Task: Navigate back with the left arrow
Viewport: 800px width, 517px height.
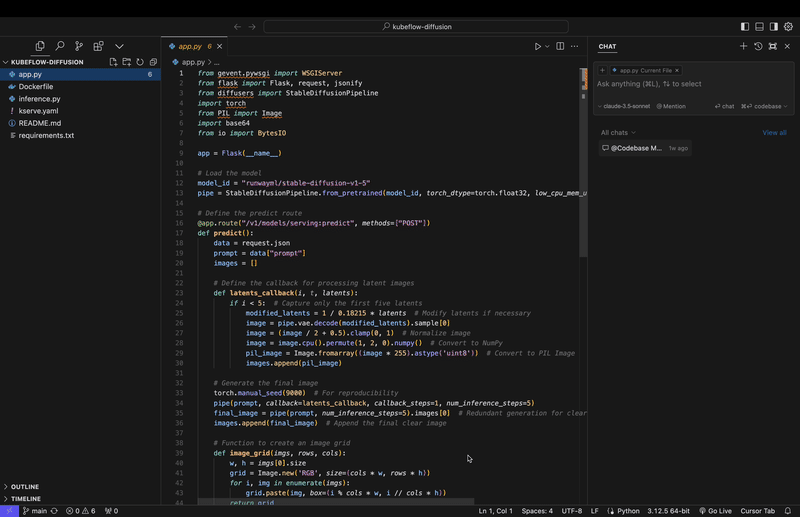Action: point(237,27)
